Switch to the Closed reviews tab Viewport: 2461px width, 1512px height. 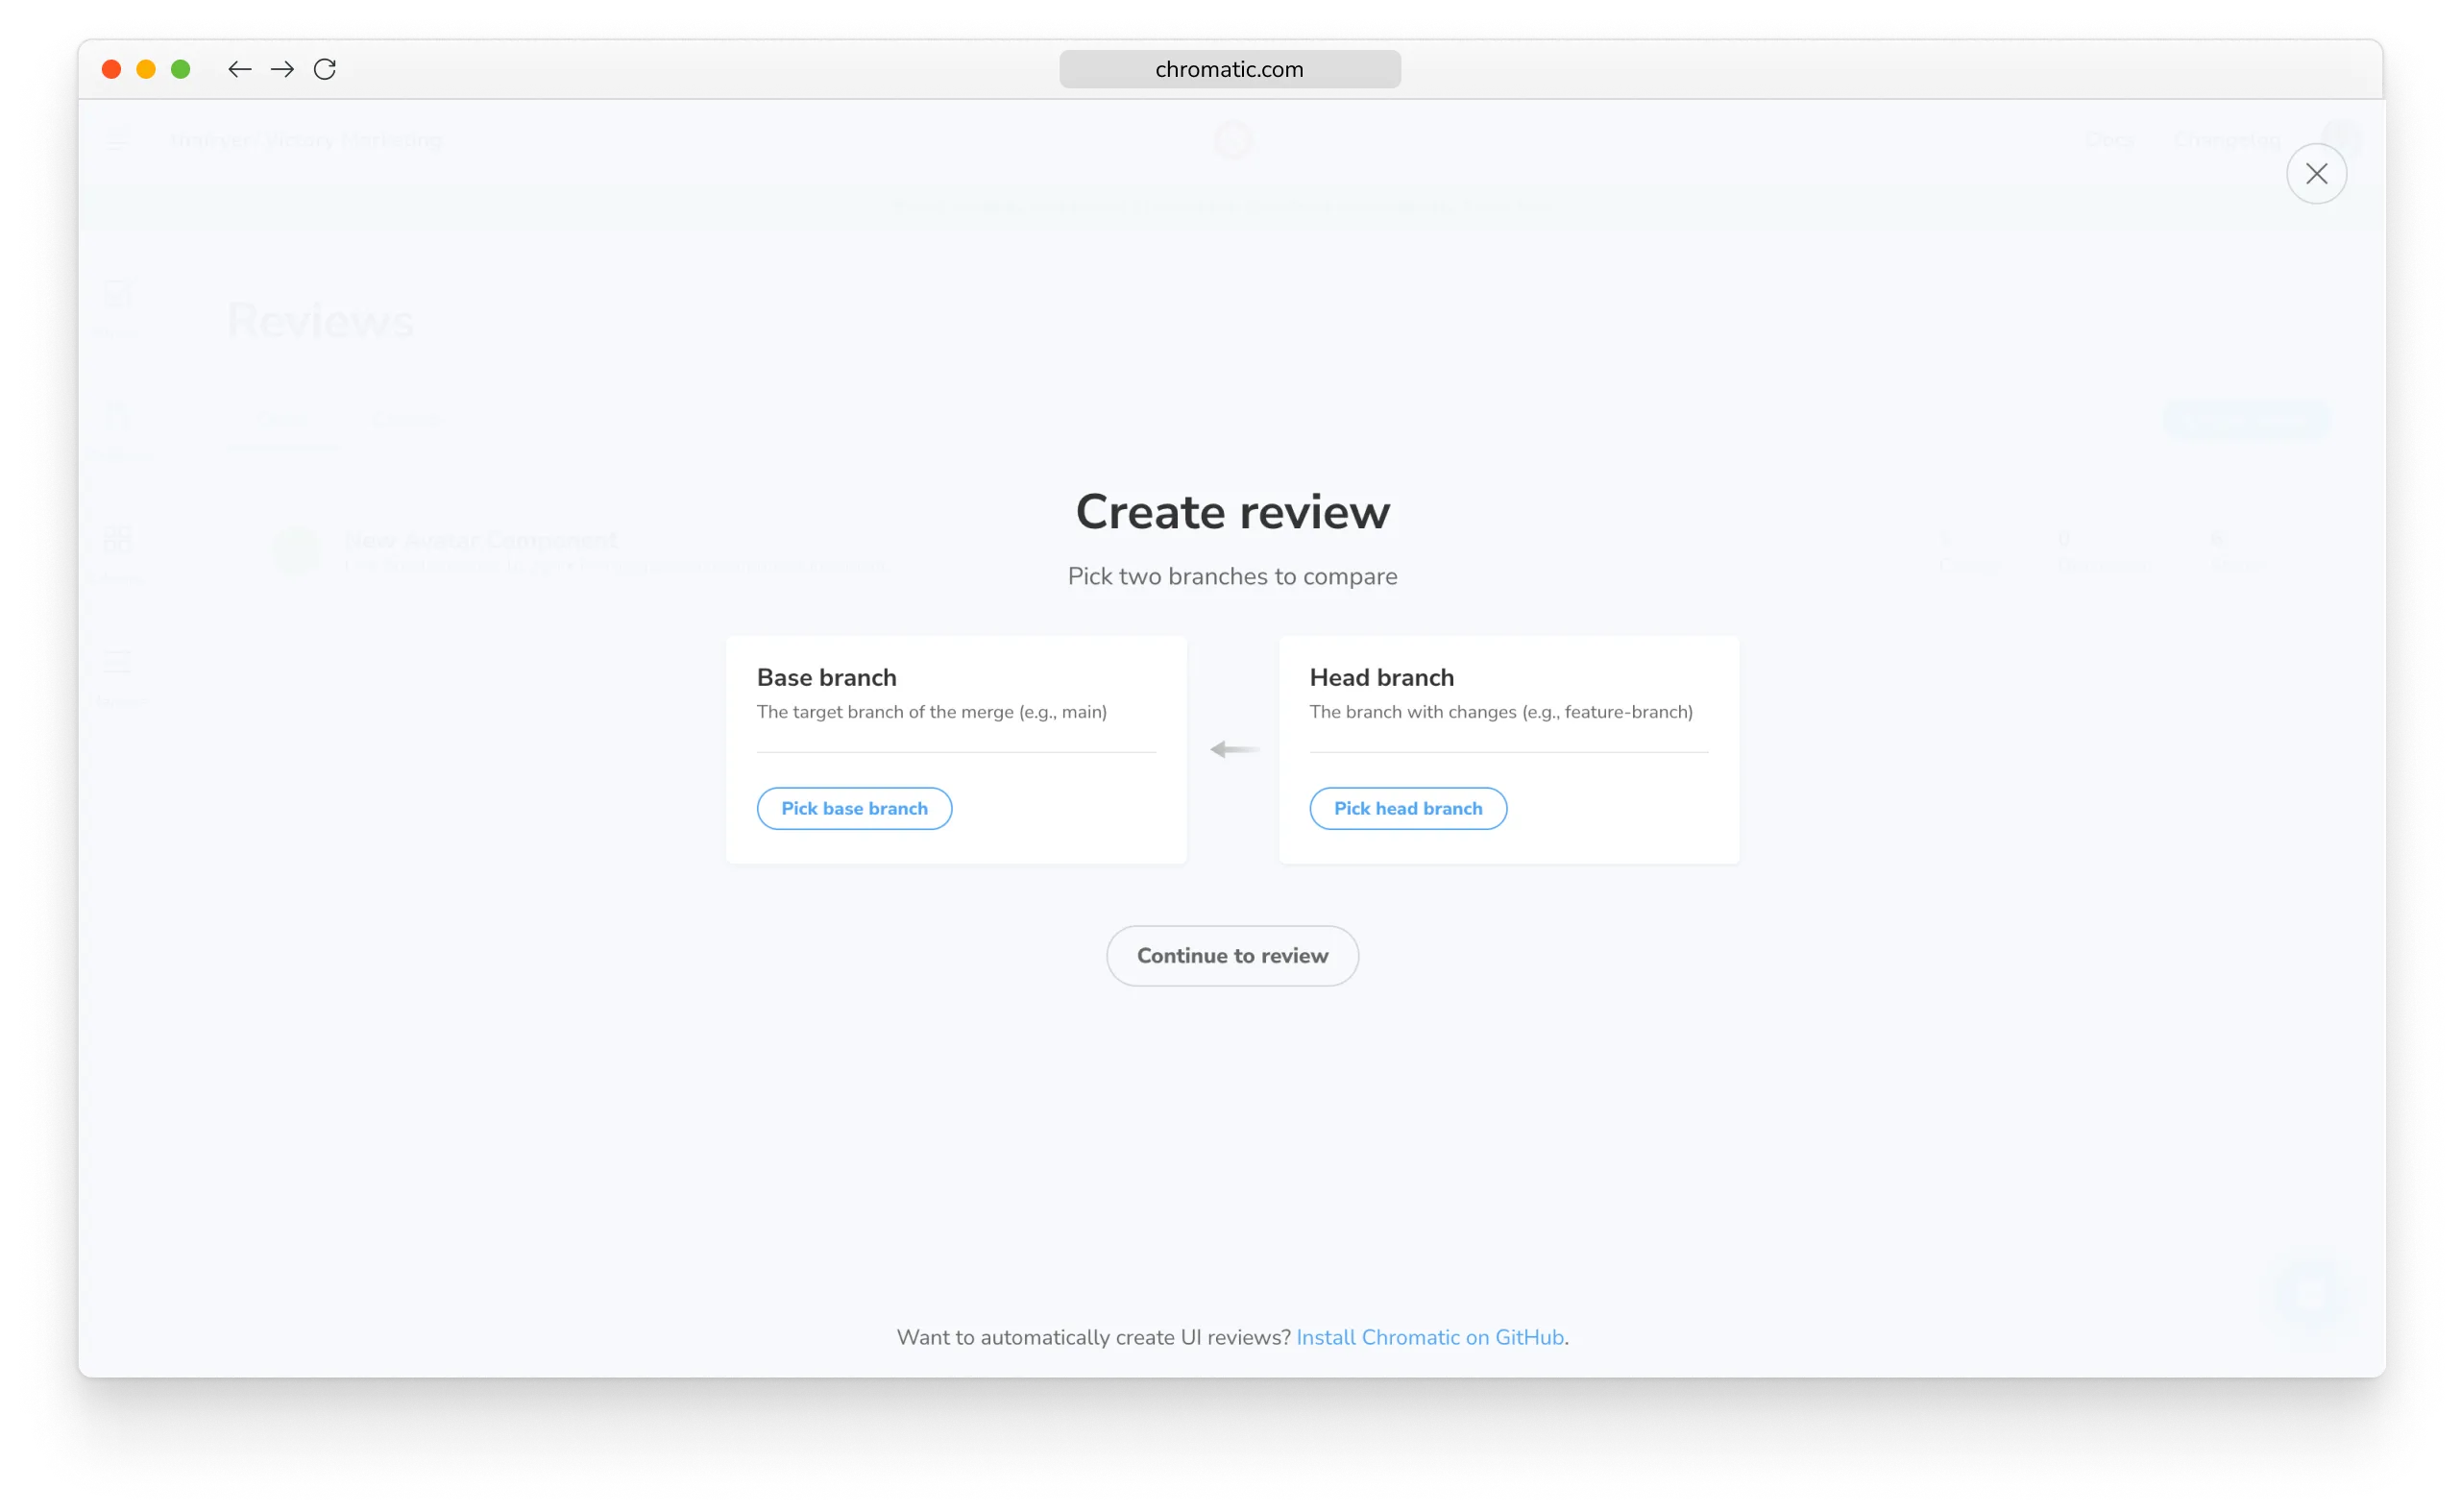click(408, 421)
